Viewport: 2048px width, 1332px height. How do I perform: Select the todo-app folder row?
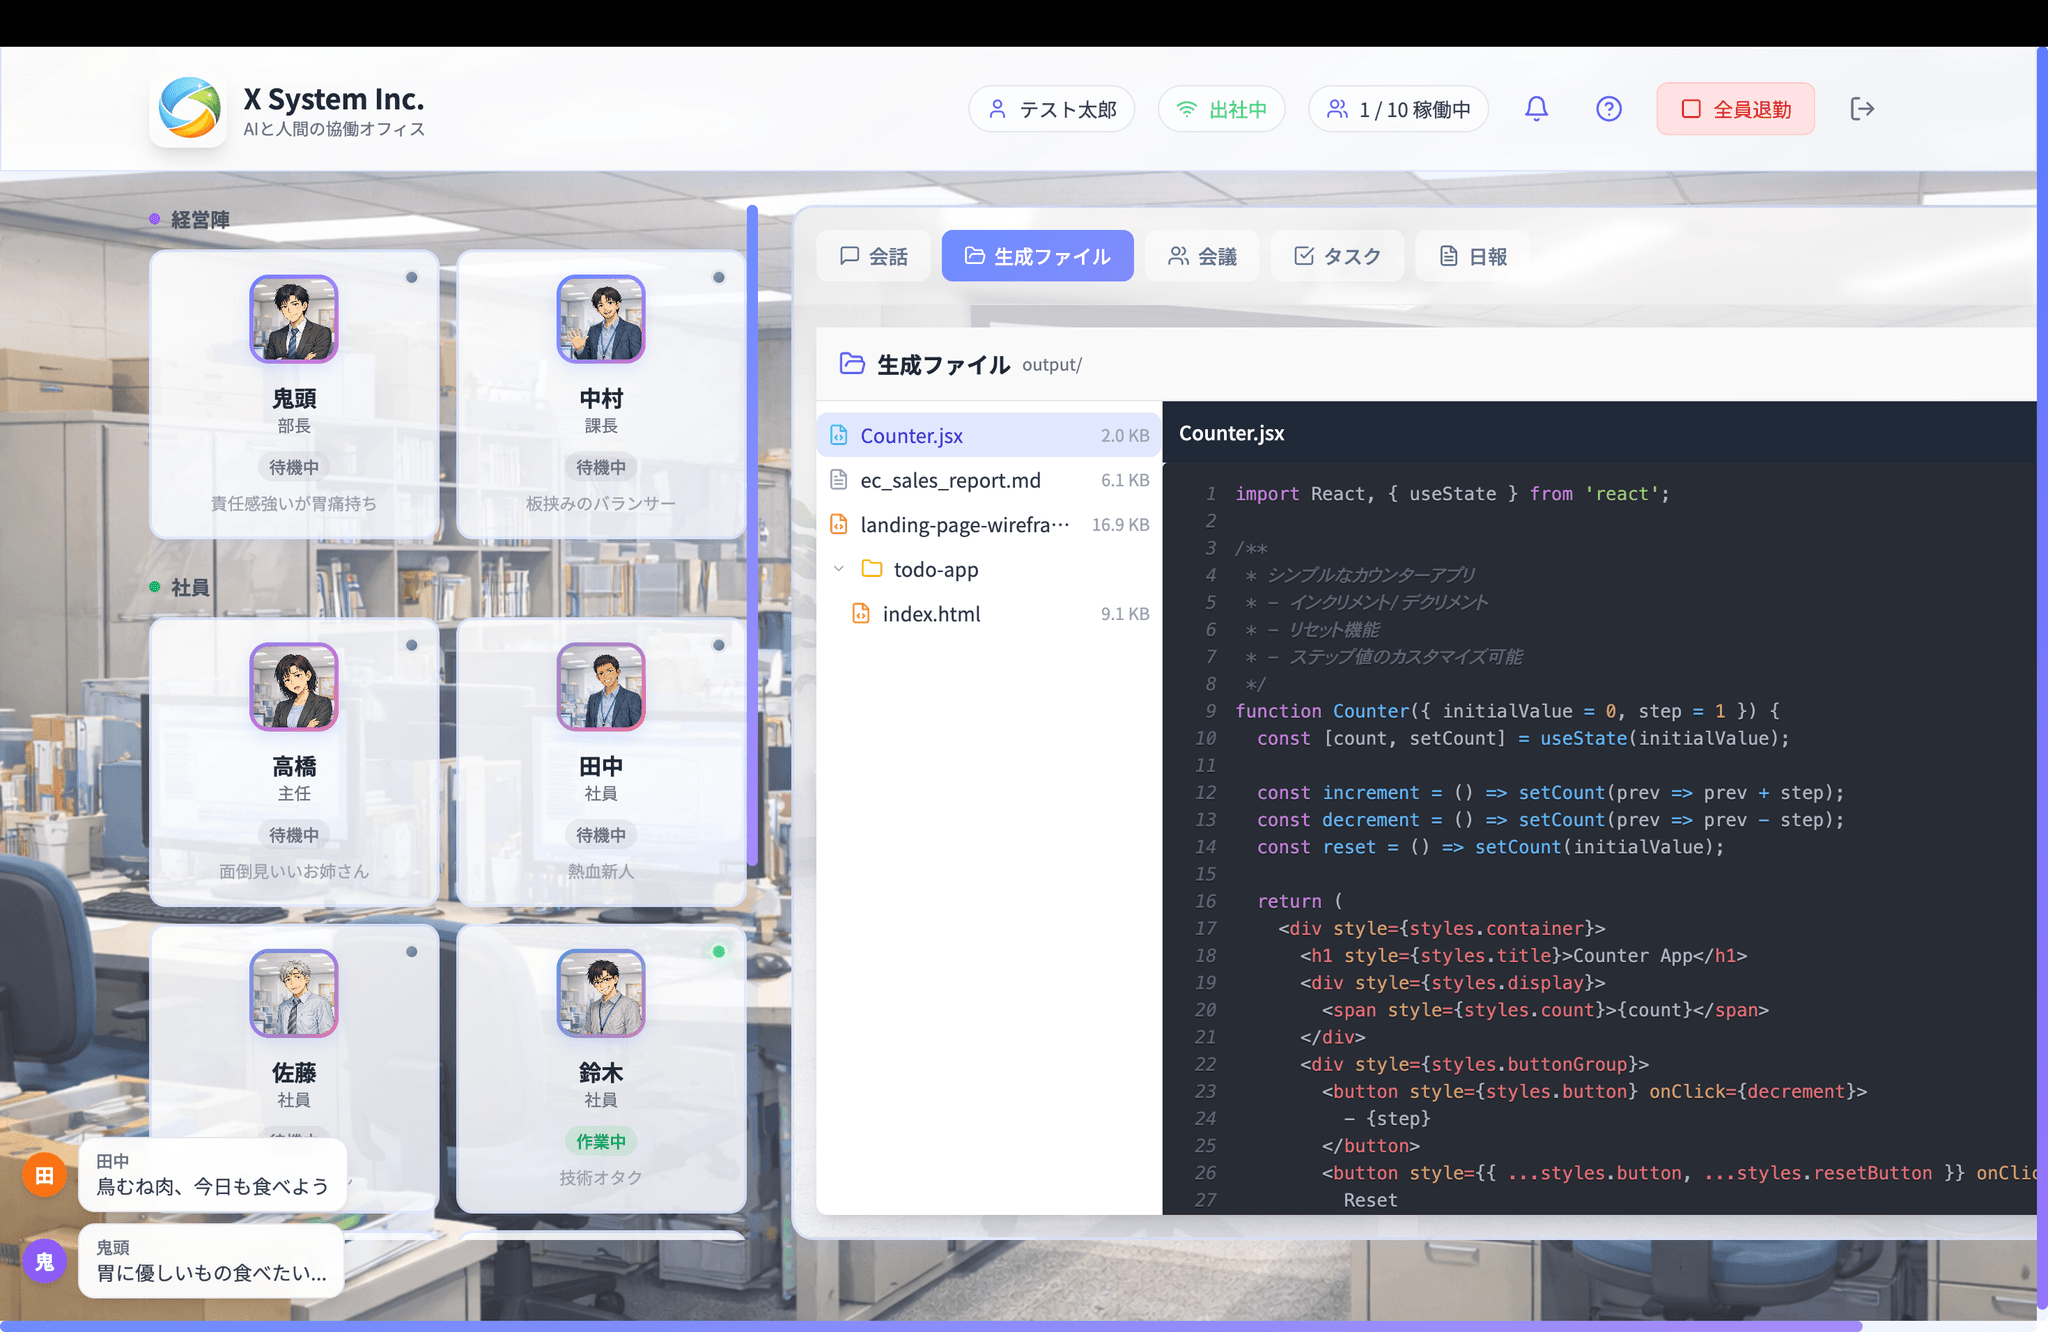tap(935, 569)
